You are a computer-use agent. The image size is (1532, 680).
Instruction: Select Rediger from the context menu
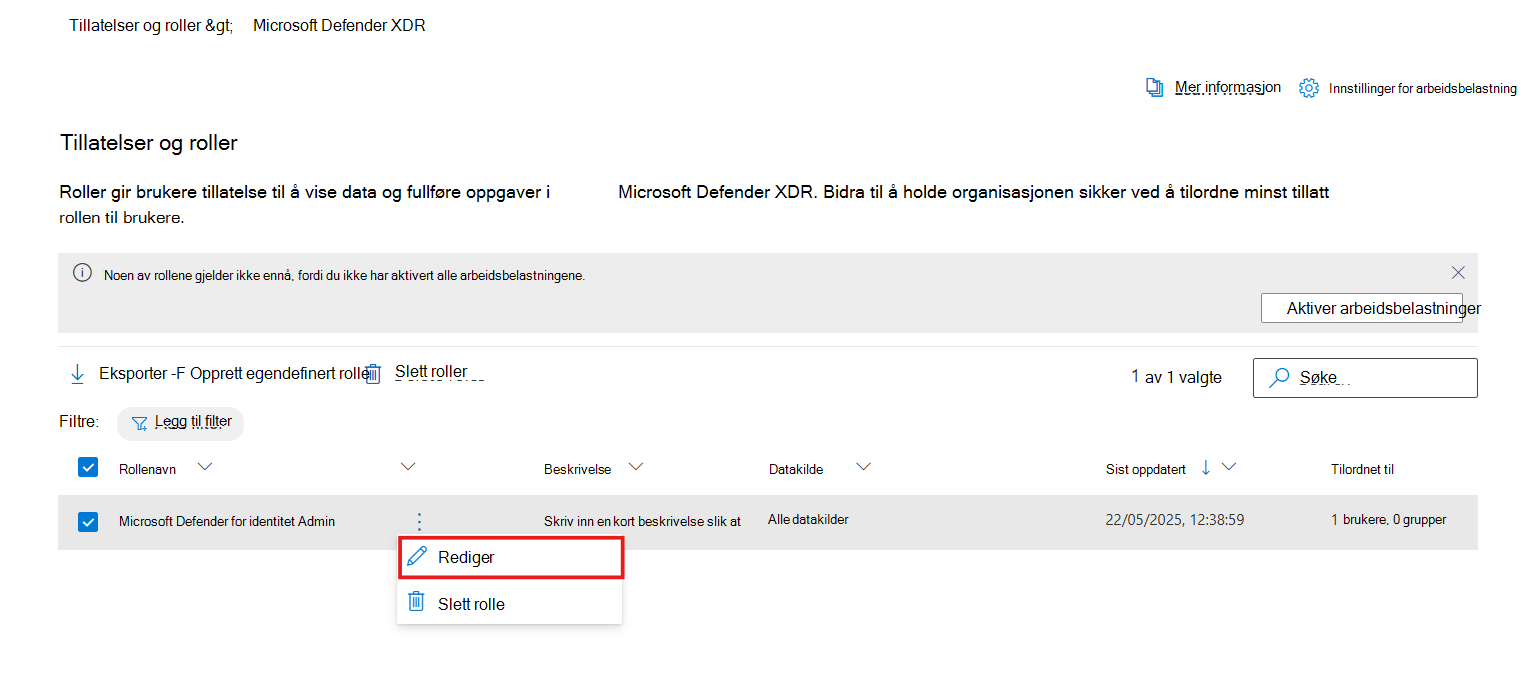[x=511, y=557]
